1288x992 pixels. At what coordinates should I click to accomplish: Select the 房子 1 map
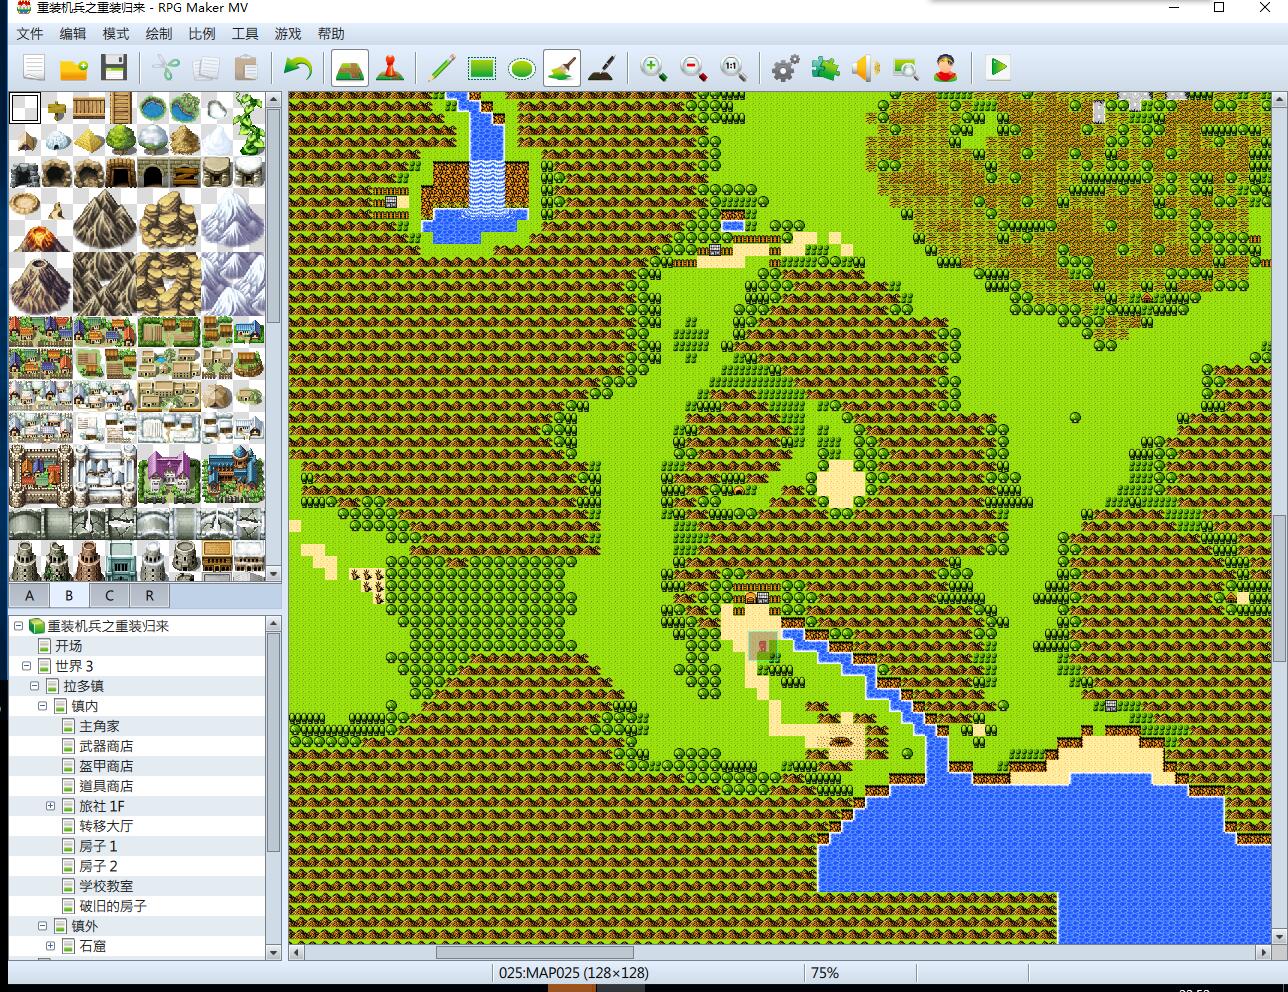[98, 846]
